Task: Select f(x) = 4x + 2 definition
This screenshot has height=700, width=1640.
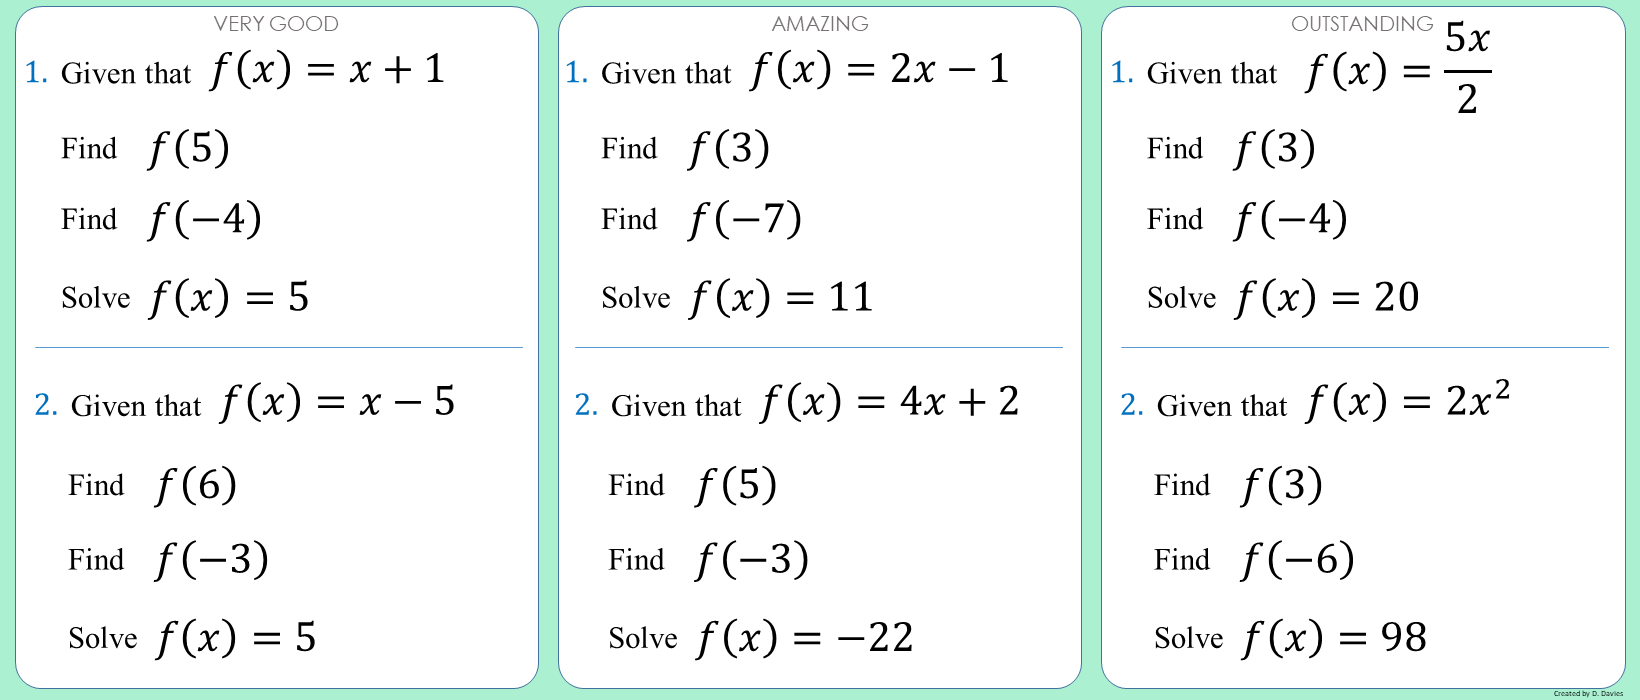Action: point(890,403)
